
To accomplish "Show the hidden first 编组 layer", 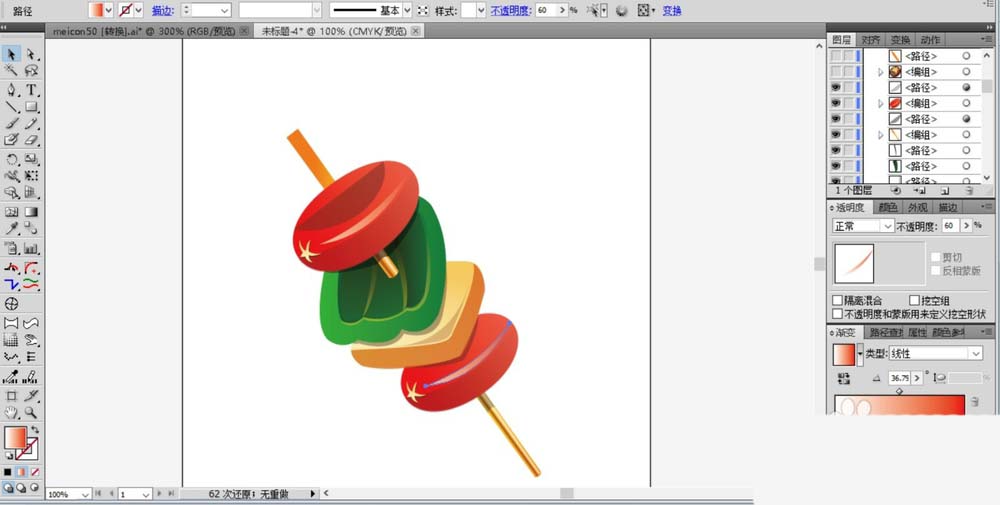I will click(x=835, y=71).
